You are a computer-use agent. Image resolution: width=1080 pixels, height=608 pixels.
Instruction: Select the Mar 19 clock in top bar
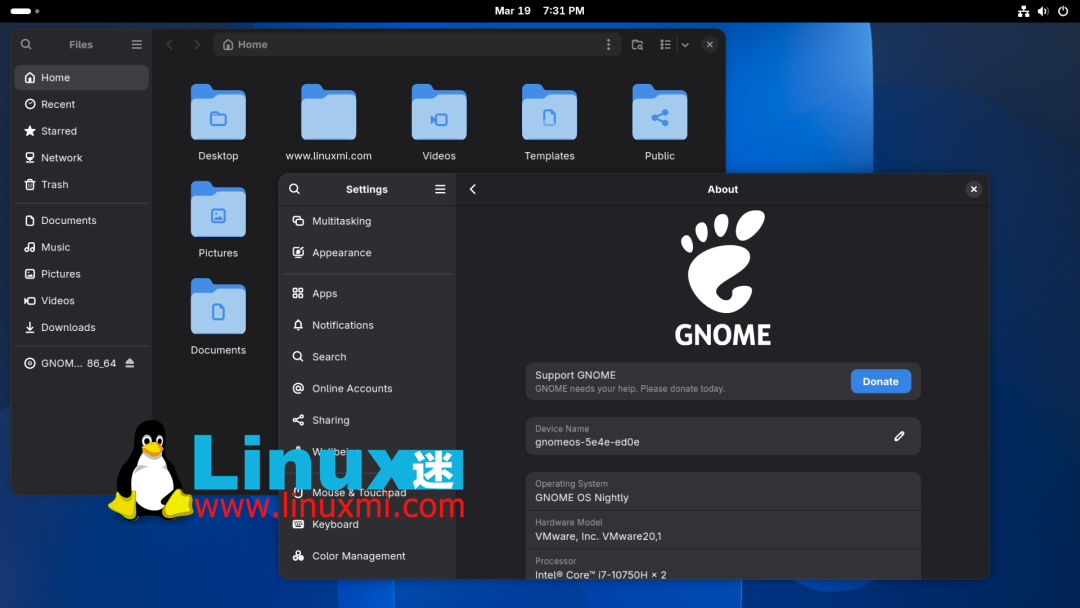pos(540,11)
